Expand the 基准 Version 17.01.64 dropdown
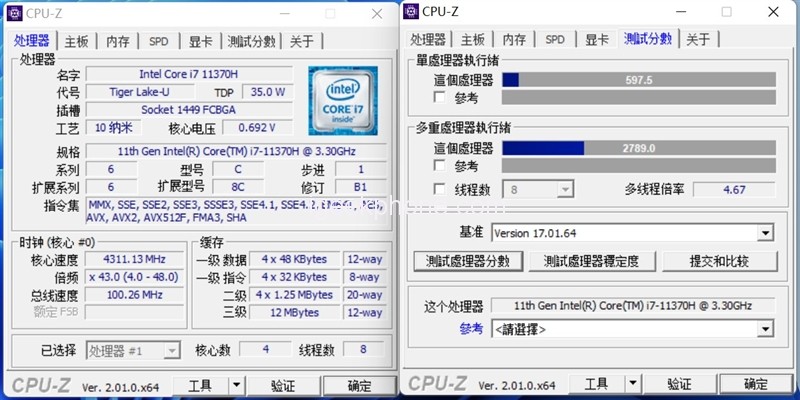The width and height of the screenshot is (800, 400). pyautogui.click(x=765, y=233)
